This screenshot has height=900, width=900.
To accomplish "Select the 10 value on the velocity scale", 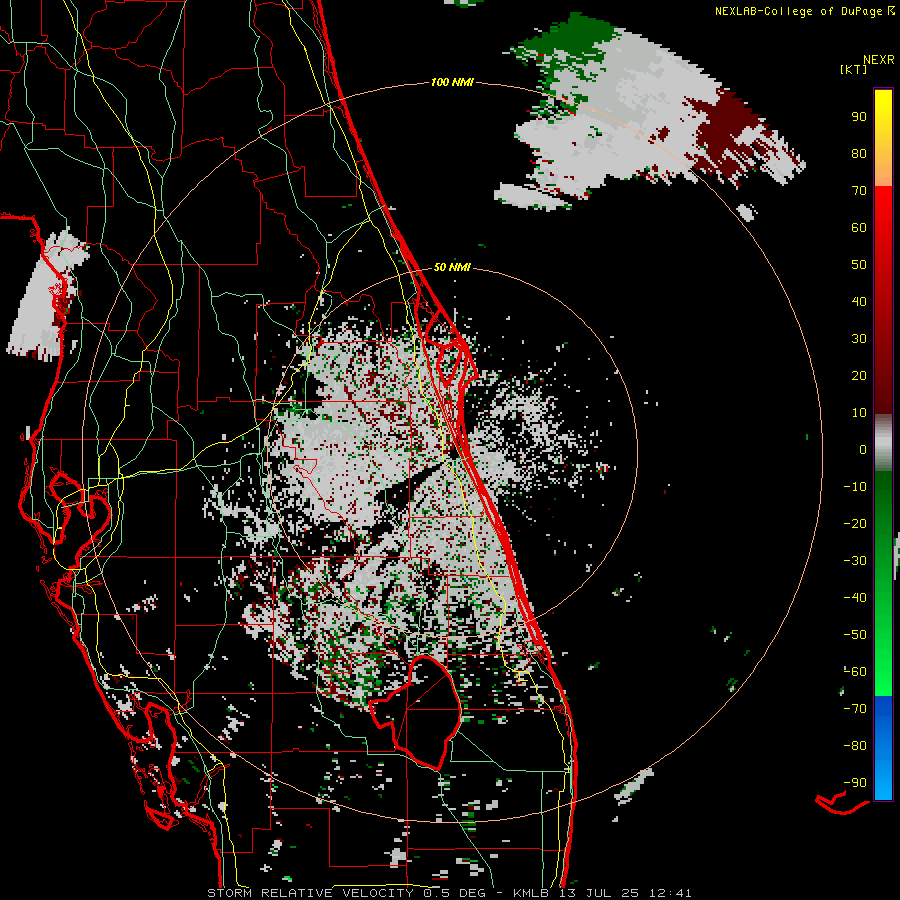I will click(859, 413).
